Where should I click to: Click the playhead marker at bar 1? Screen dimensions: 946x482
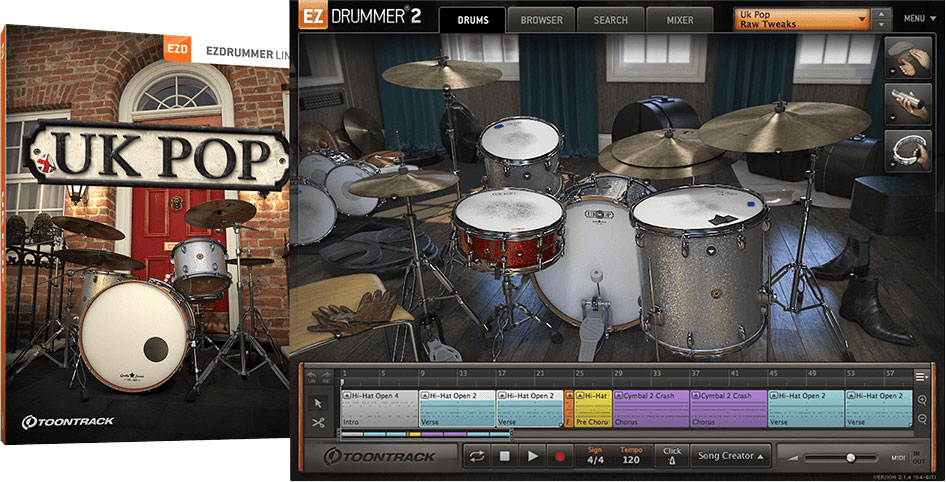pos(342,382)
